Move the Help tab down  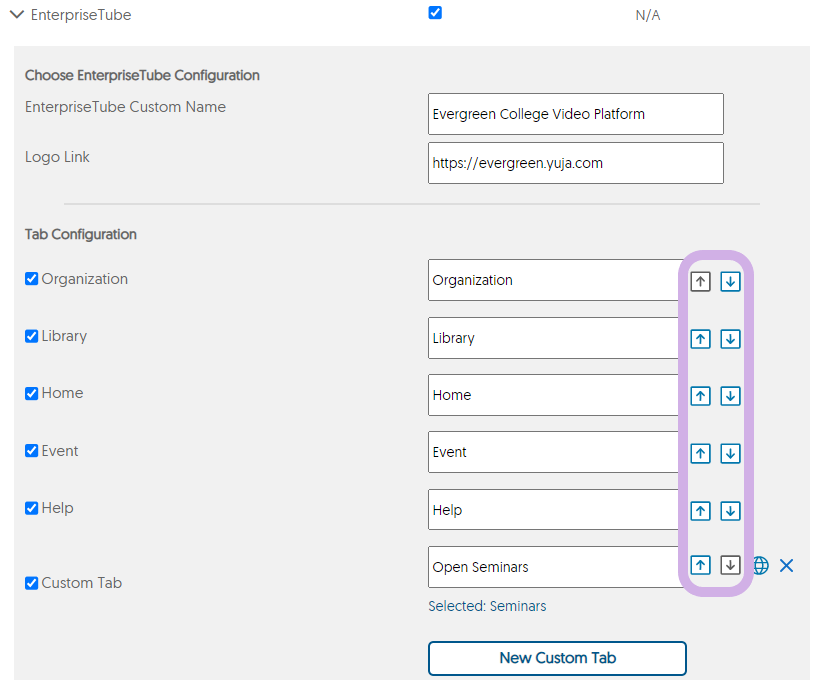[730, 510]
